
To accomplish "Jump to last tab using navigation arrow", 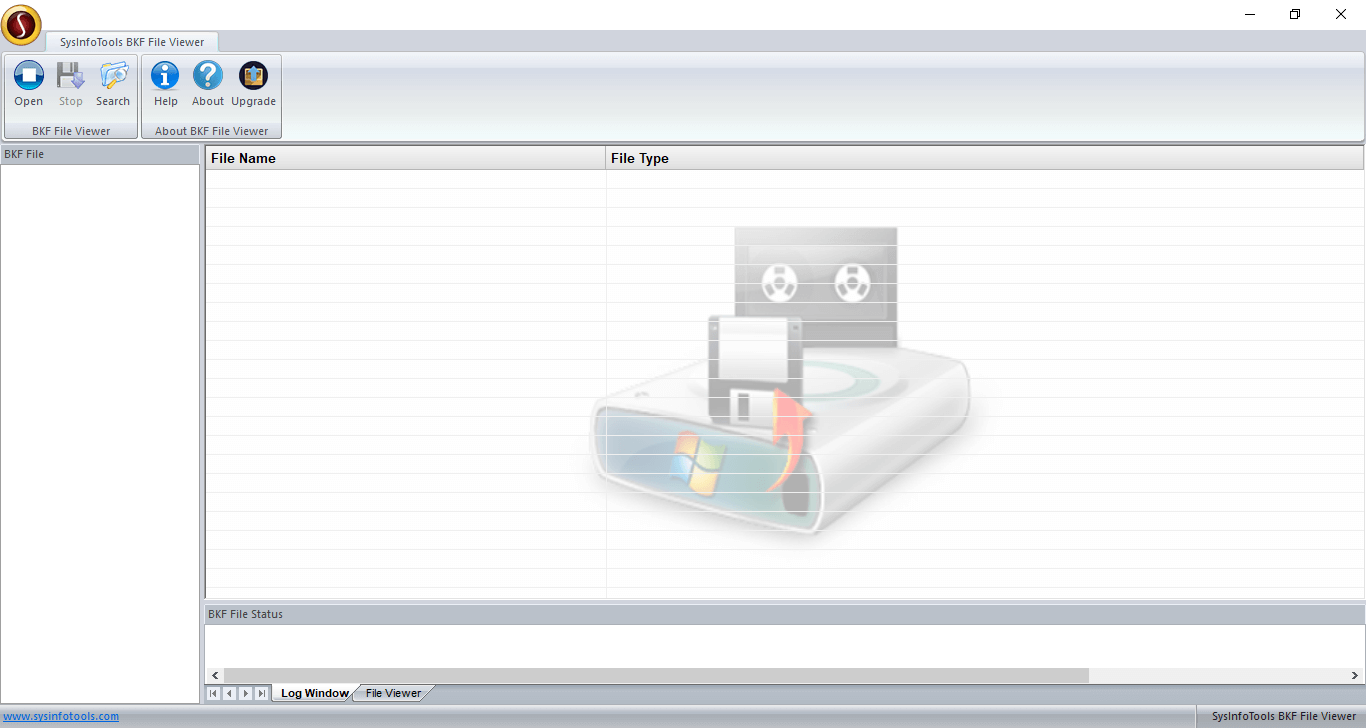I will click(x=262, y=693).
